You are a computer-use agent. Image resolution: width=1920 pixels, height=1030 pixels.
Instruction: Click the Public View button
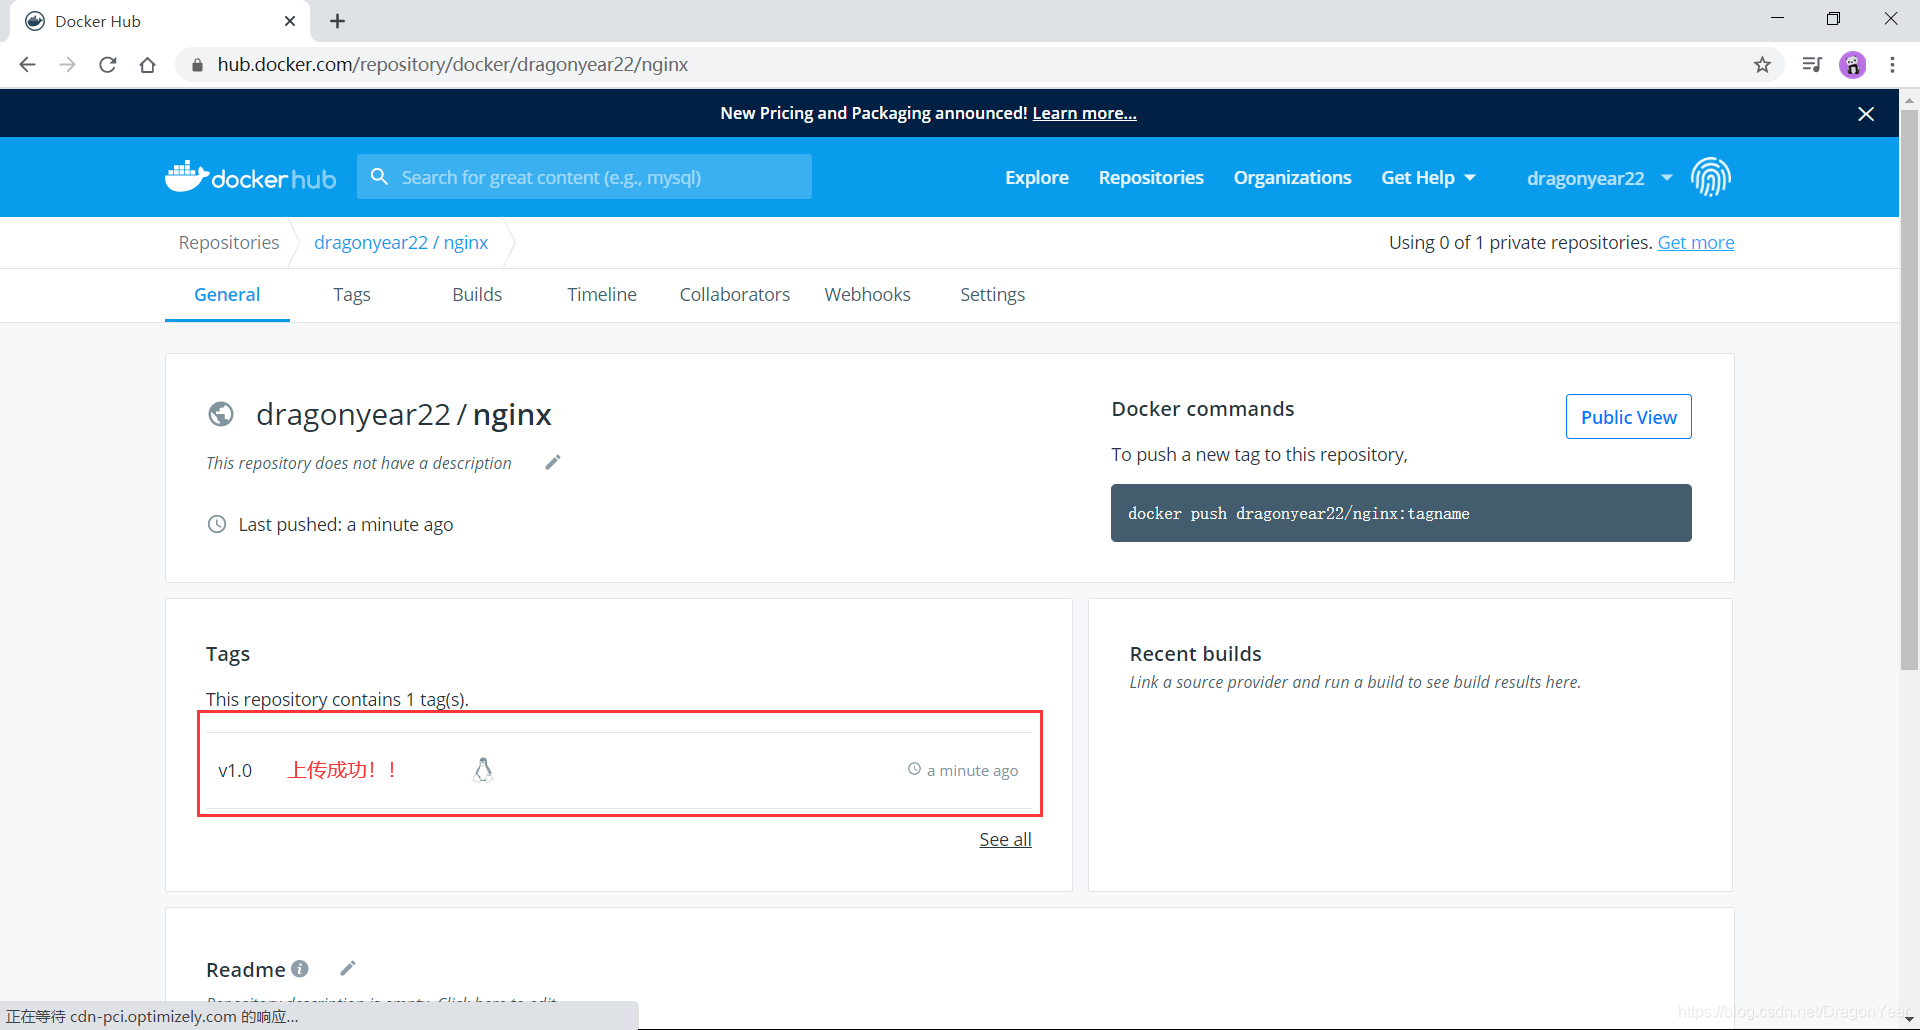click(1628, 417)
